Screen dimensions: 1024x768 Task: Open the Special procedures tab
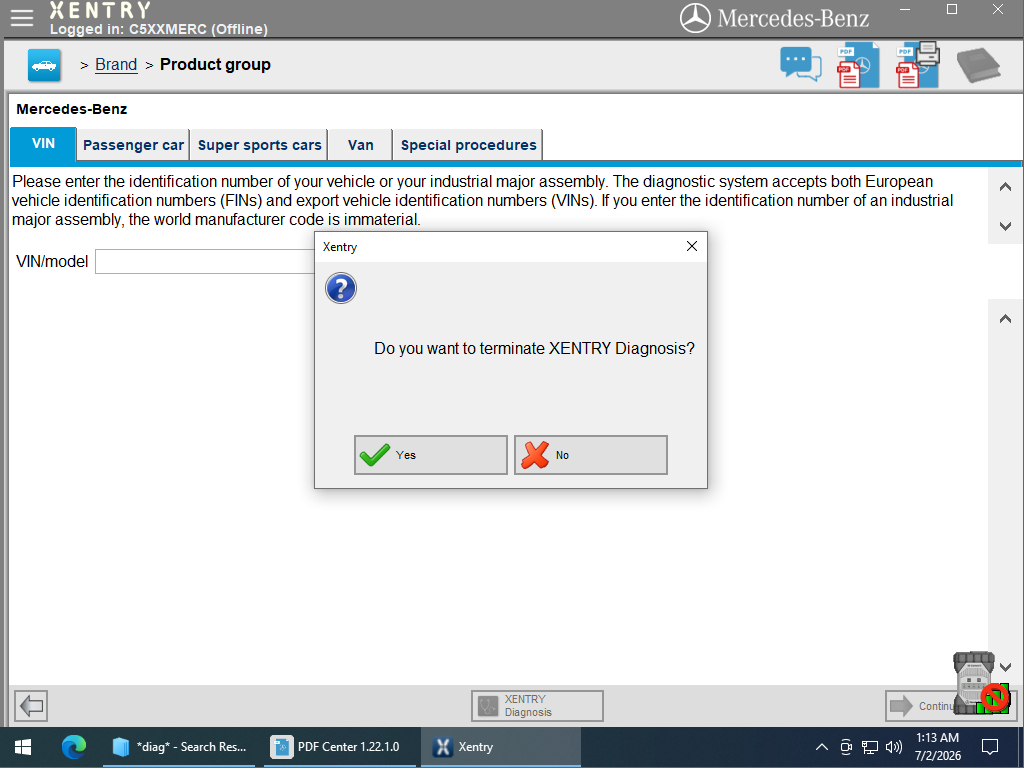click(468, 145)
